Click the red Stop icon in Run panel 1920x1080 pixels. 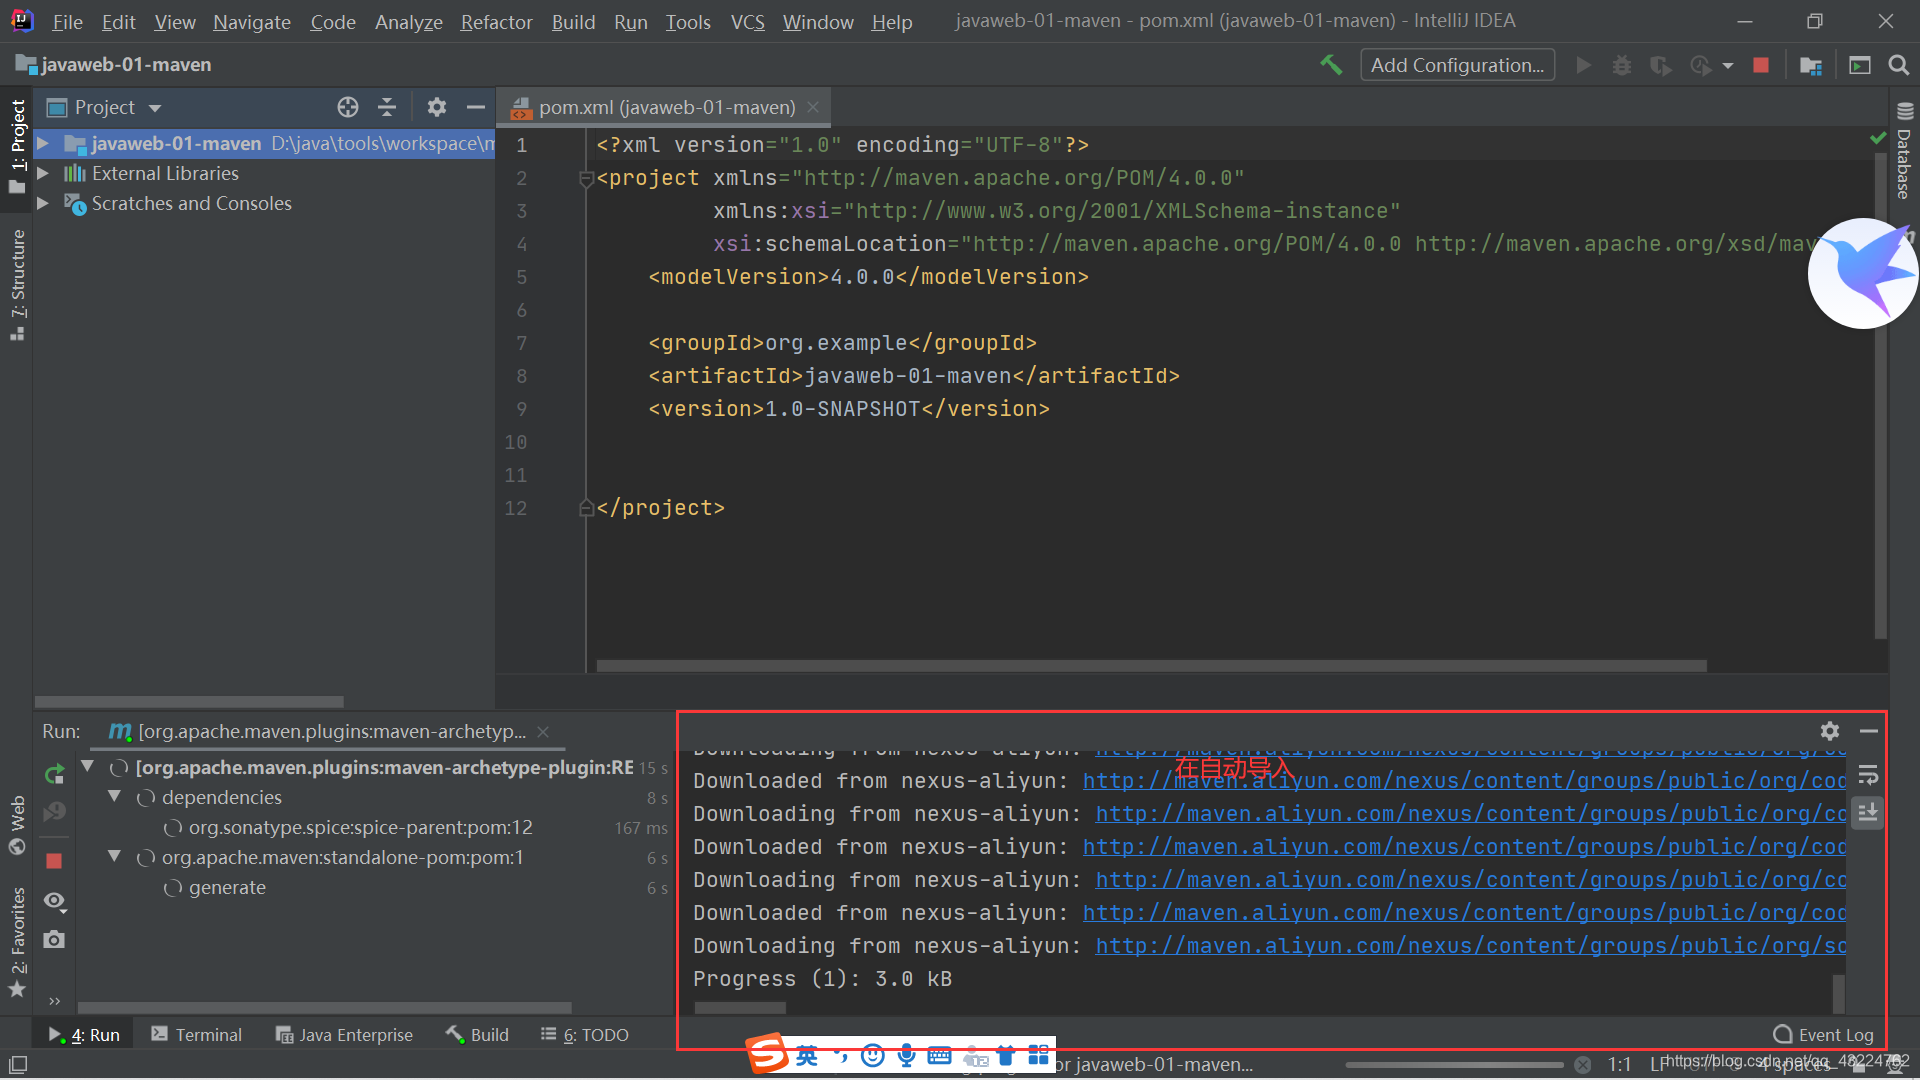click(x=54, y=861)
